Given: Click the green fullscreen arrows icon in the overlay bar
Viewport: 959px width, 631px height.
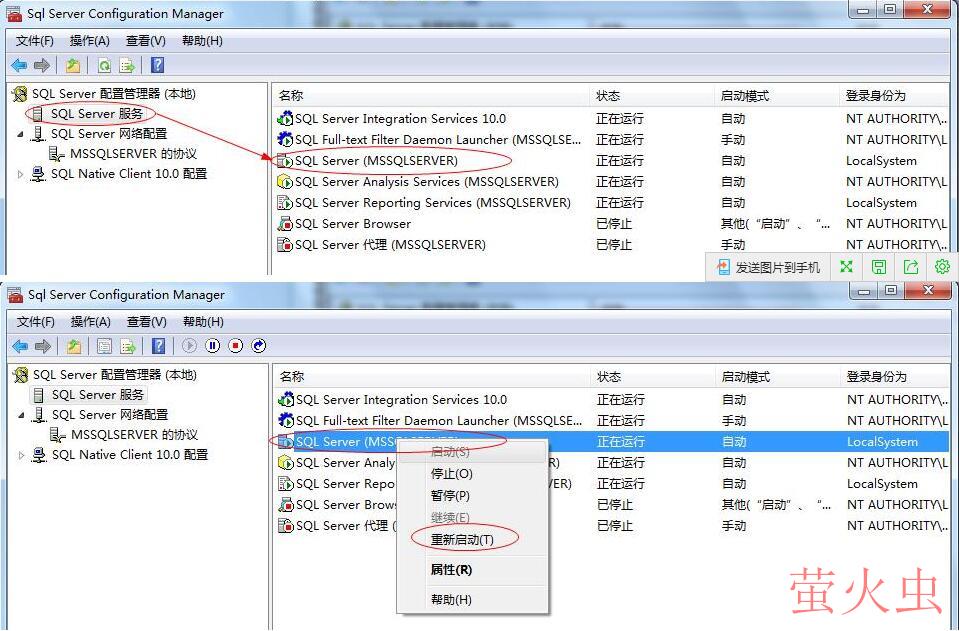Looking at the screenshot, I should tap(846, 267).
